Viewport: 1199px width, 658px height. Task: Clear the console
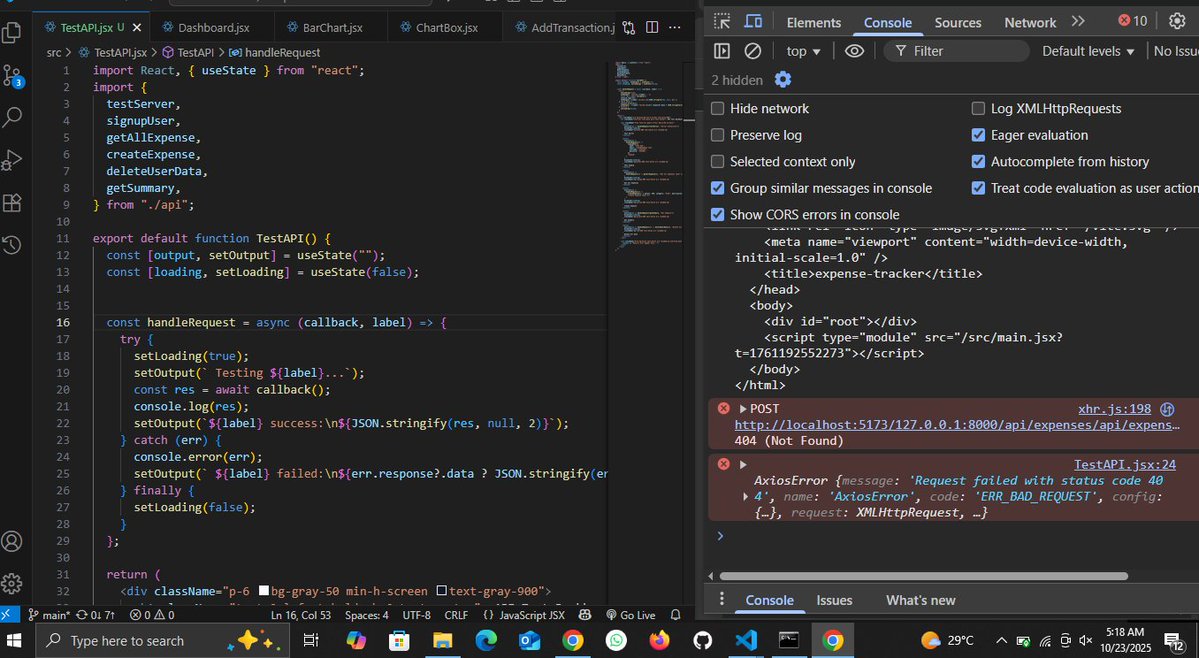[x=752, y=51]
